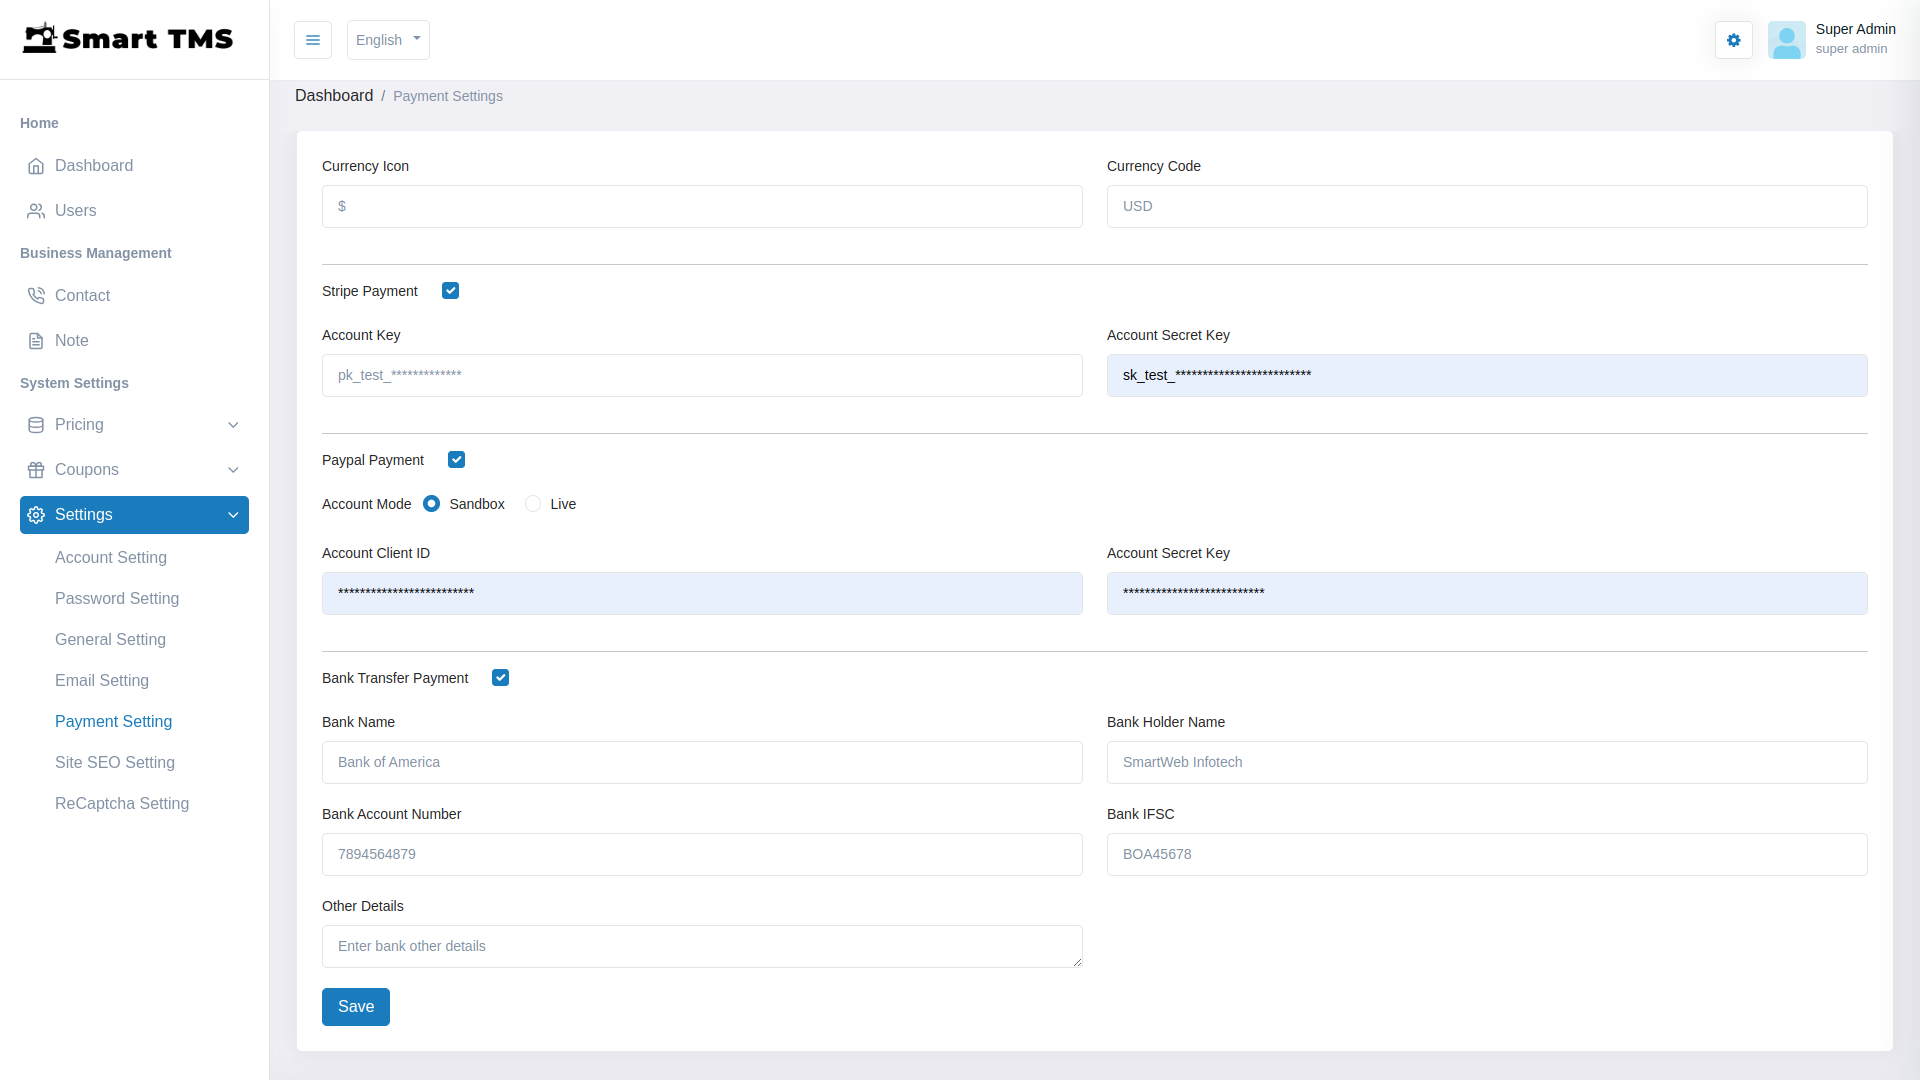Select Site SEO Setting in sidebar

tap(115, 762)
